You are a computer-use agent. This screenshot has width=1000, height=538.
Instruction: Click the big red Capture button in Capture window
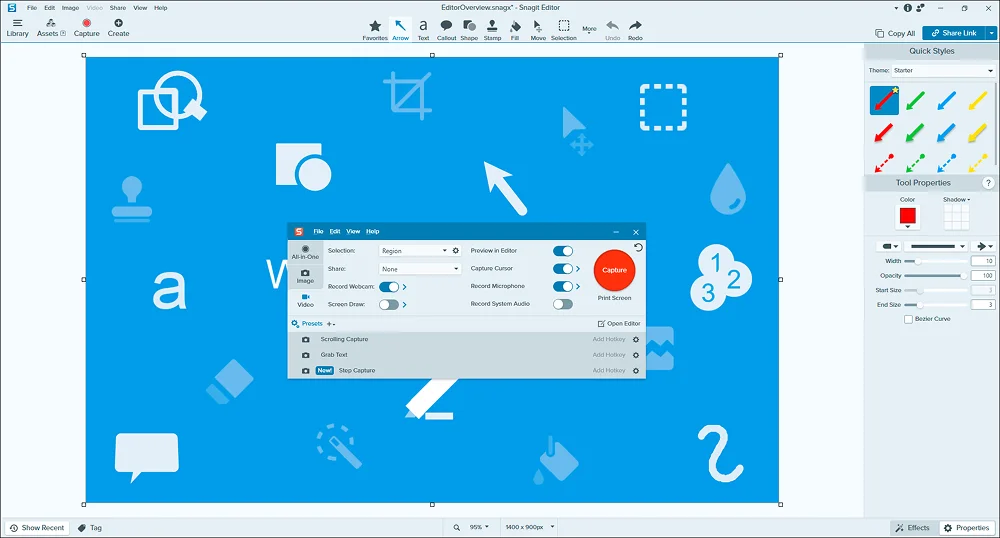tap(614, 270)
